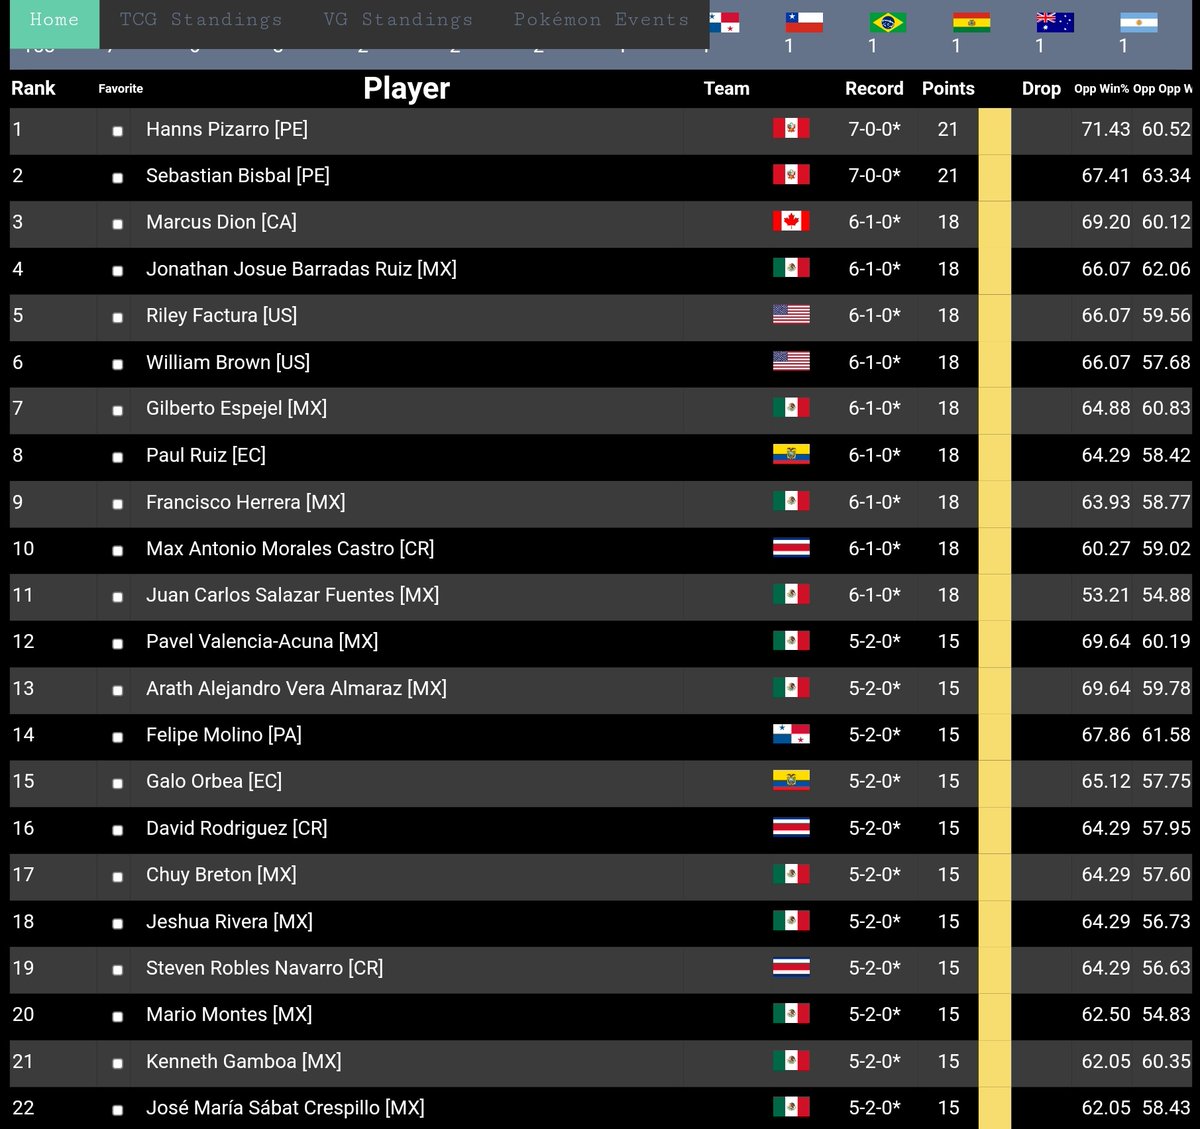1200x1129 pixels.
Task: Click Opp Win% value 71.43
Action: pos(1105,129)
